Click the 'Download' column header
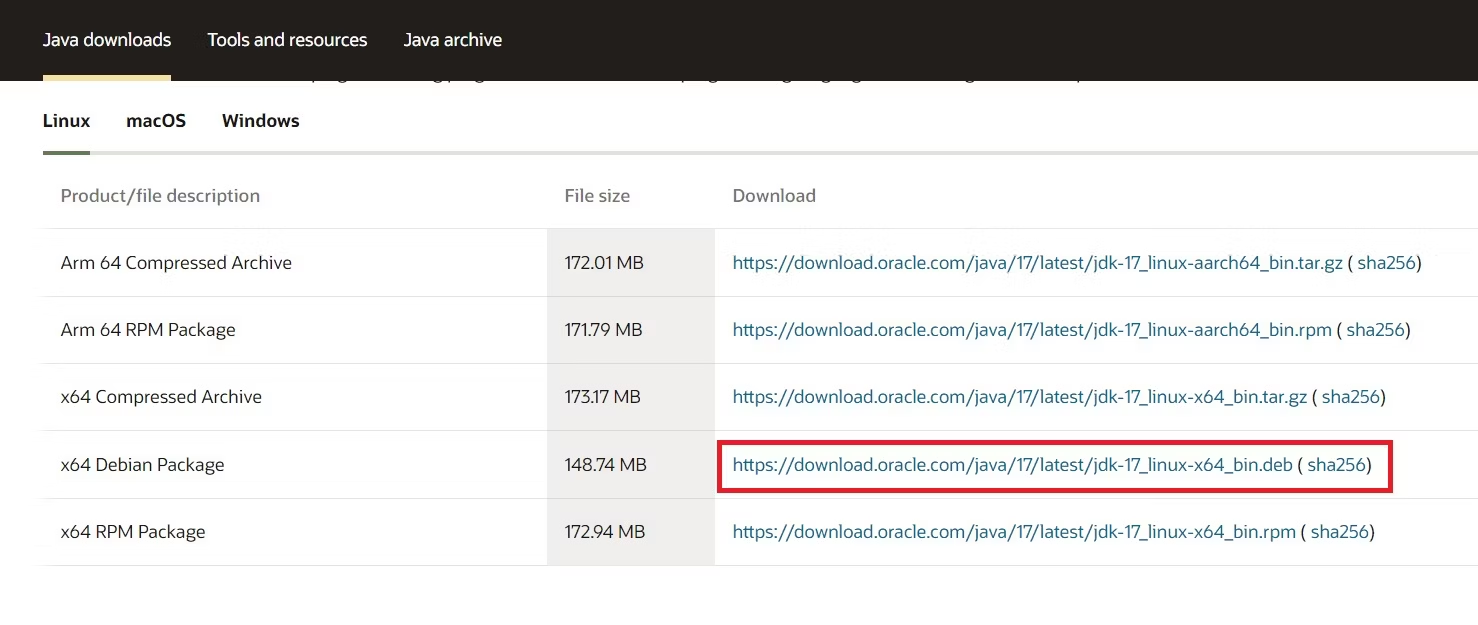The width and height of the screenshot is (1478, 625). click(x=774, y=196)
